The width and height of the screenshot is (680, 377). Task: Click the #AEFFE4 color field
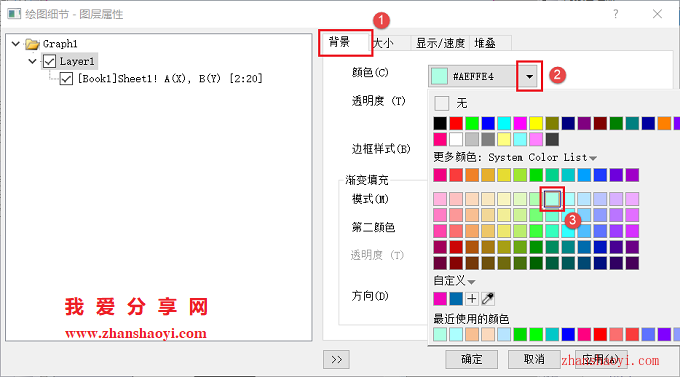tap(472, 76)
